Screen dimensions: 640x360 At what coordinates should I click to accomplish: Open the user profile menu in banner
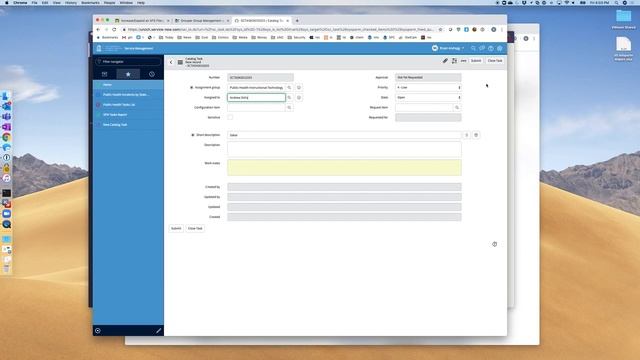[448, 48]
